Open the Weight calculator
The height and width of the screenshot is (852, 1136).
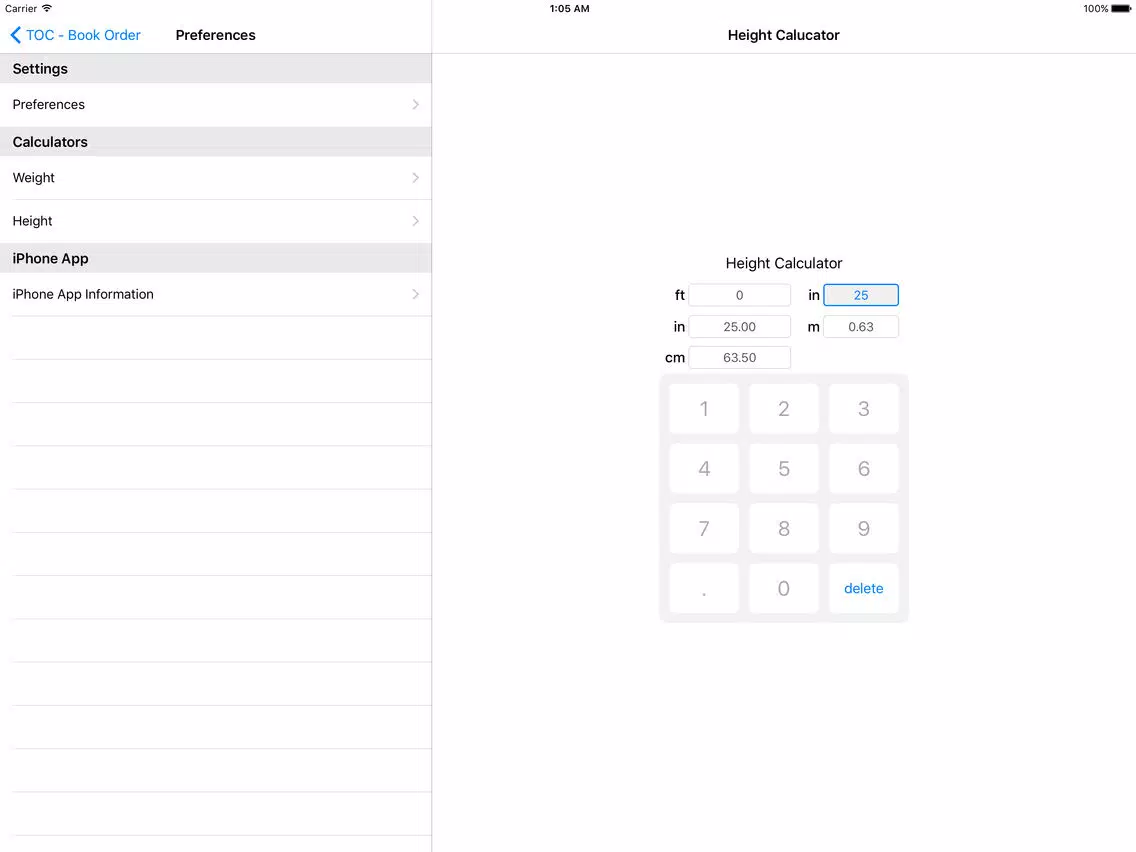pyautogui.click(x=216, y=178)
